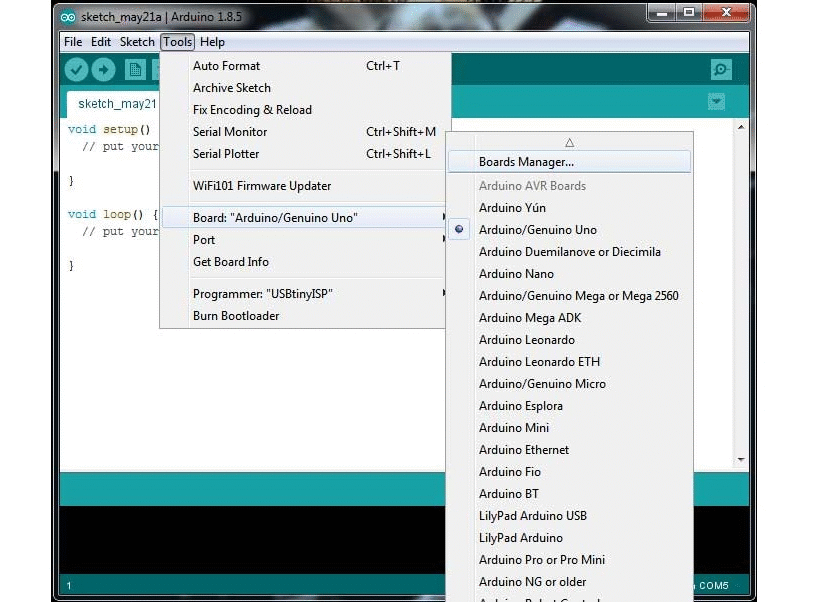Maximize the Arduino window
The height and width of the screenshot is (602, 813).
coord(689,12)
